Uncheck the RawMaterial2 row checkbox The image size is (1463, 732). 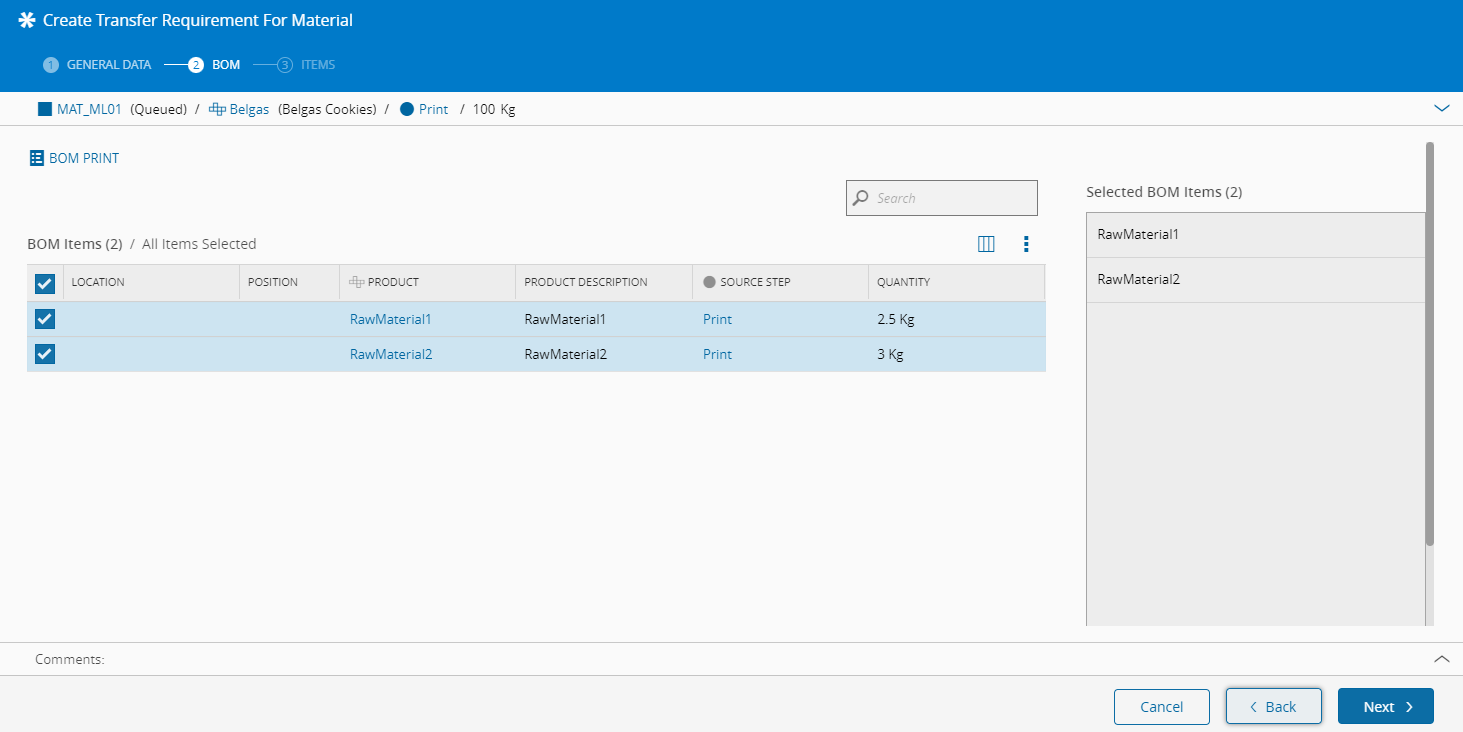45,354
